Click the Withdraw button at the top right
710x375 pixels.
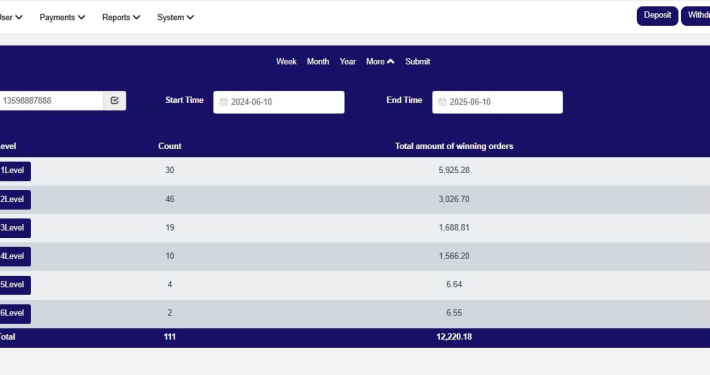(696, 16)
